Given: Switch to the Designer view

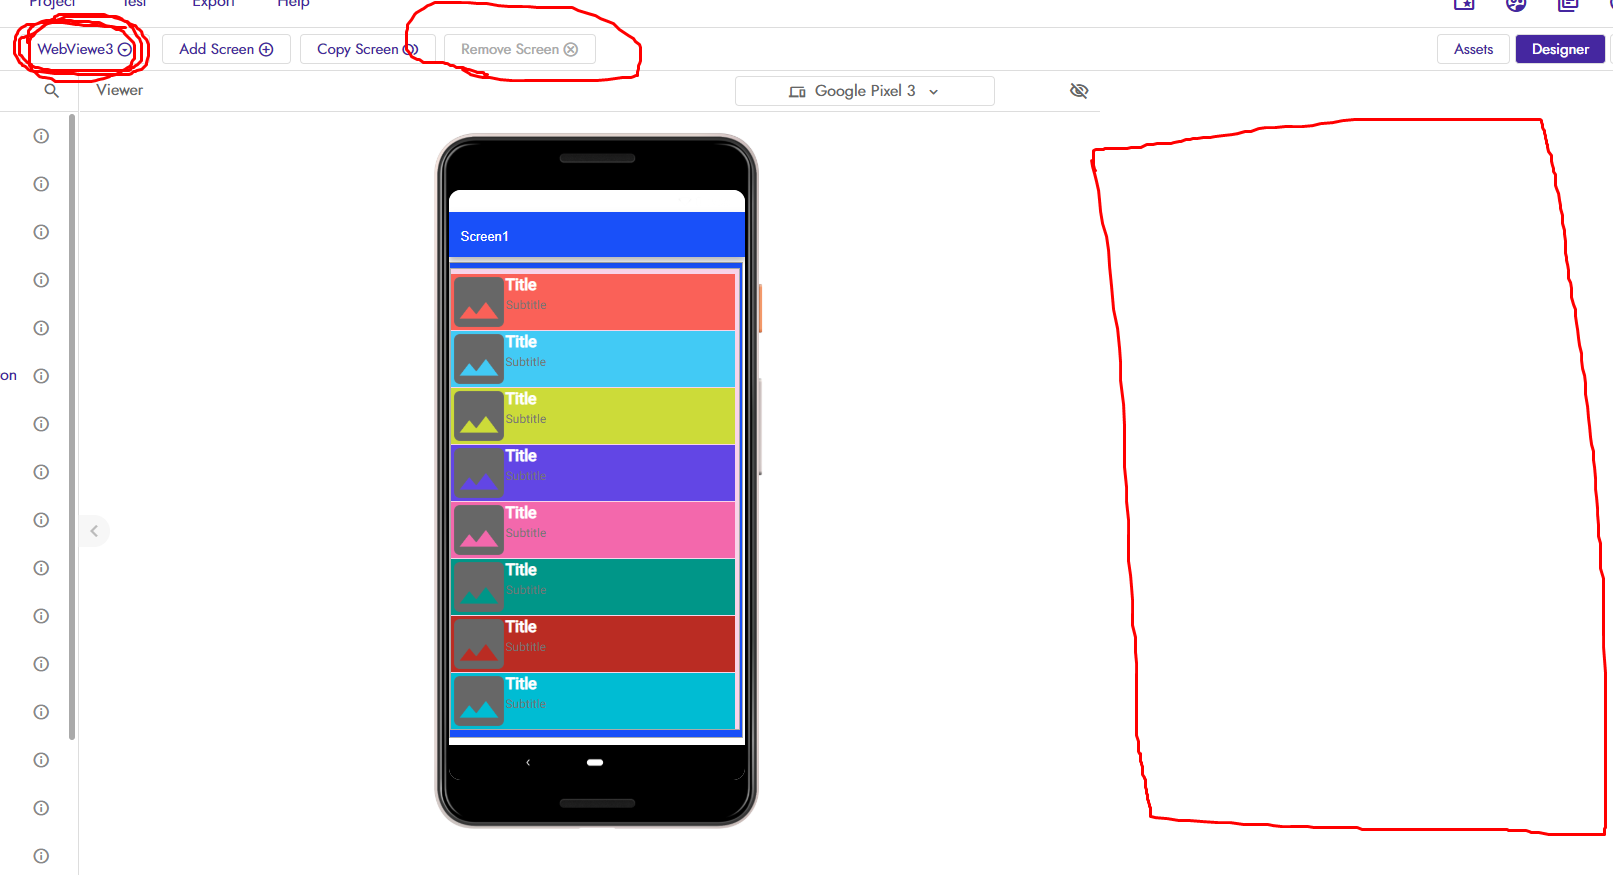Looking at the screenshot, I should pyautogui.click(x=1560, y=49).
